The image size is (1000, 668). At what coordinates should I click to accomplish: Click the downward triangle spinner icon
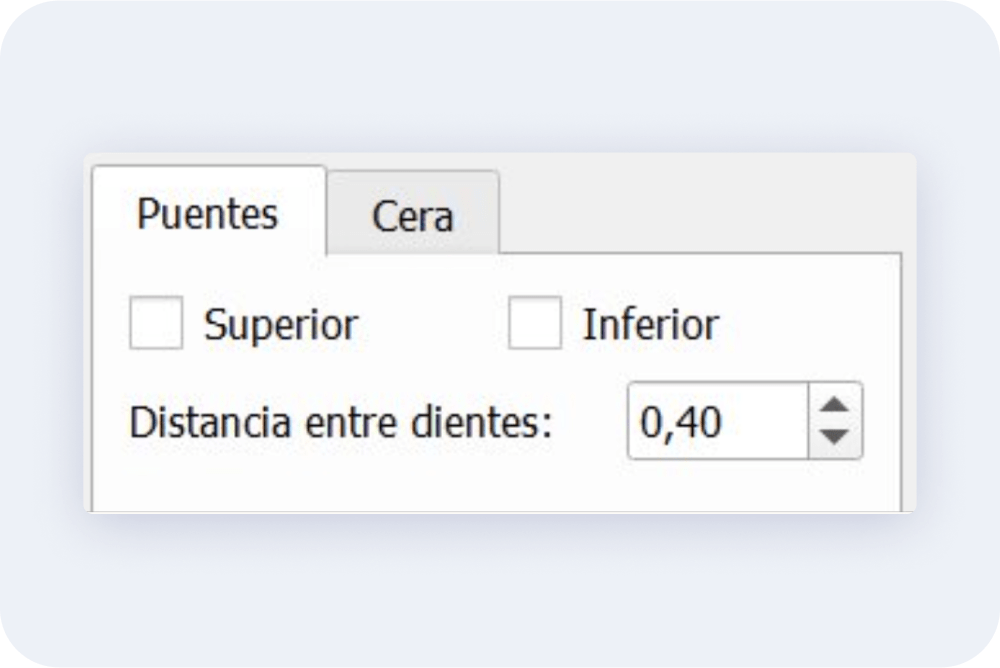coord(835,436)
